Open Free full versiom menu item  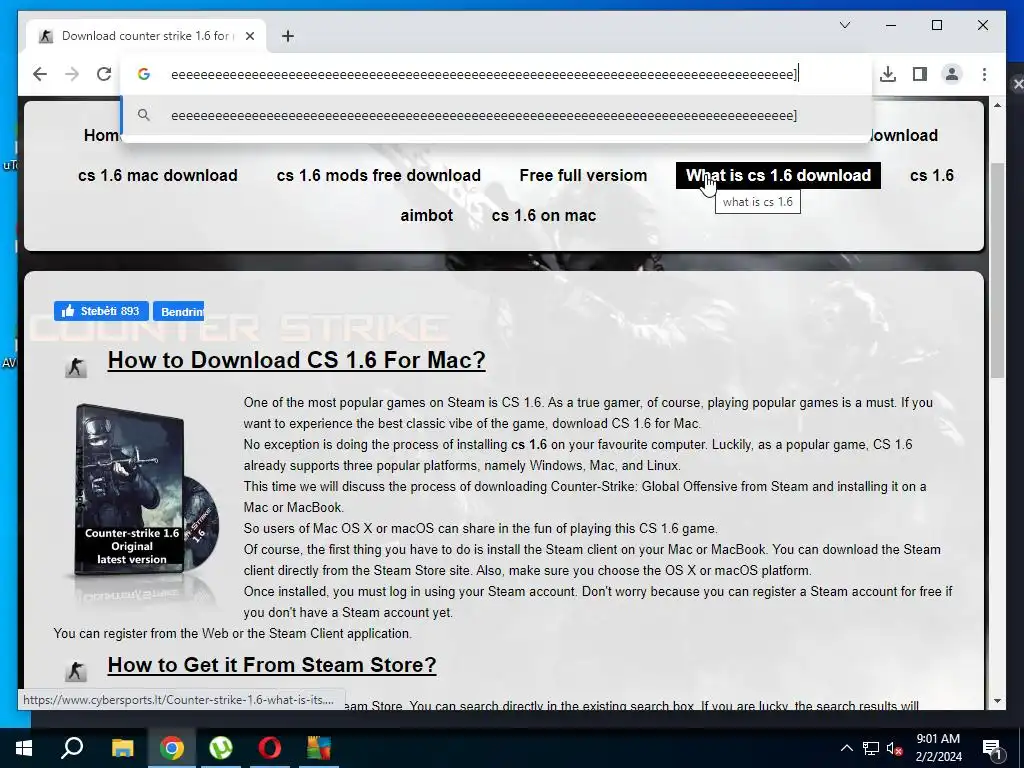pyautogui.click(x=583, y=175)
